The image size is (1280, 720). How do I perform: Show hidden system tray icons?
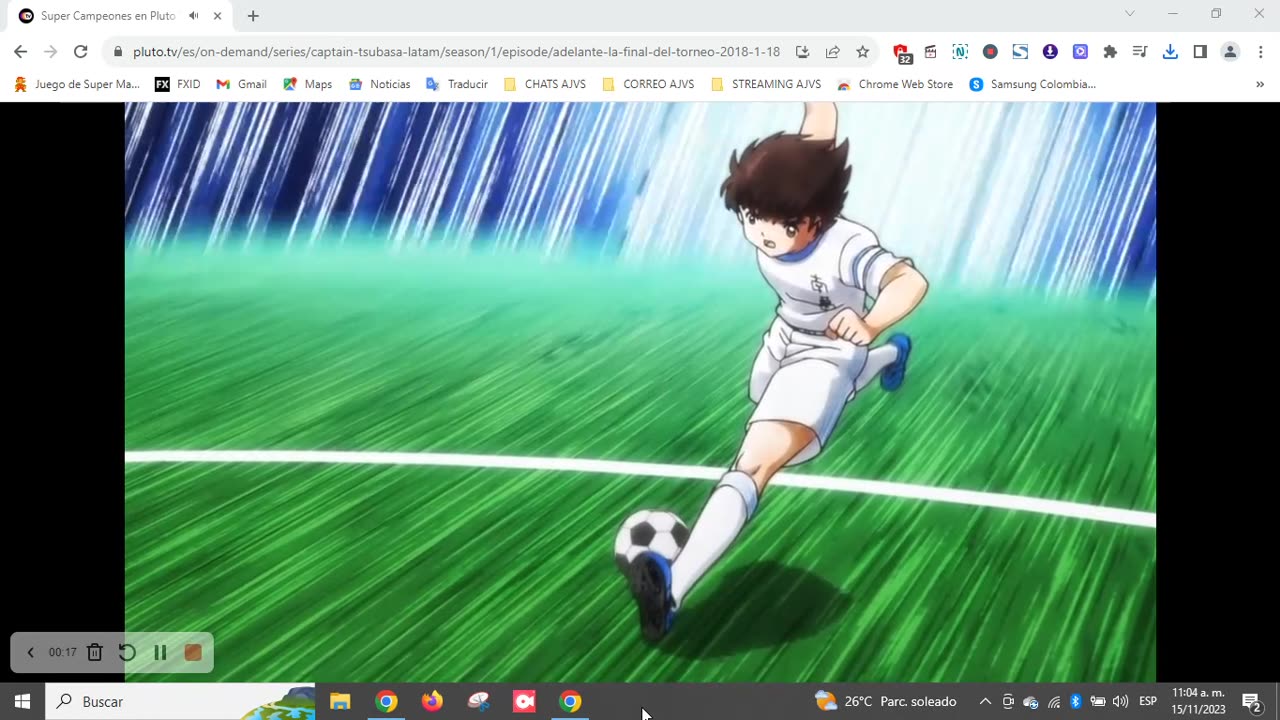[x=985, y=701]
